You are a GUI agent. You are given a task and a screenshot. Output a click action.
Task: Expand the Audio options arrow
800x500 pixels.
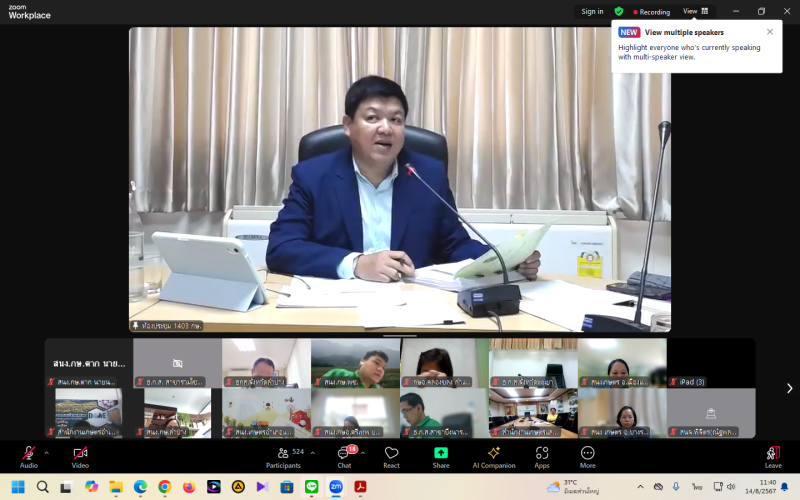point(46,452)
